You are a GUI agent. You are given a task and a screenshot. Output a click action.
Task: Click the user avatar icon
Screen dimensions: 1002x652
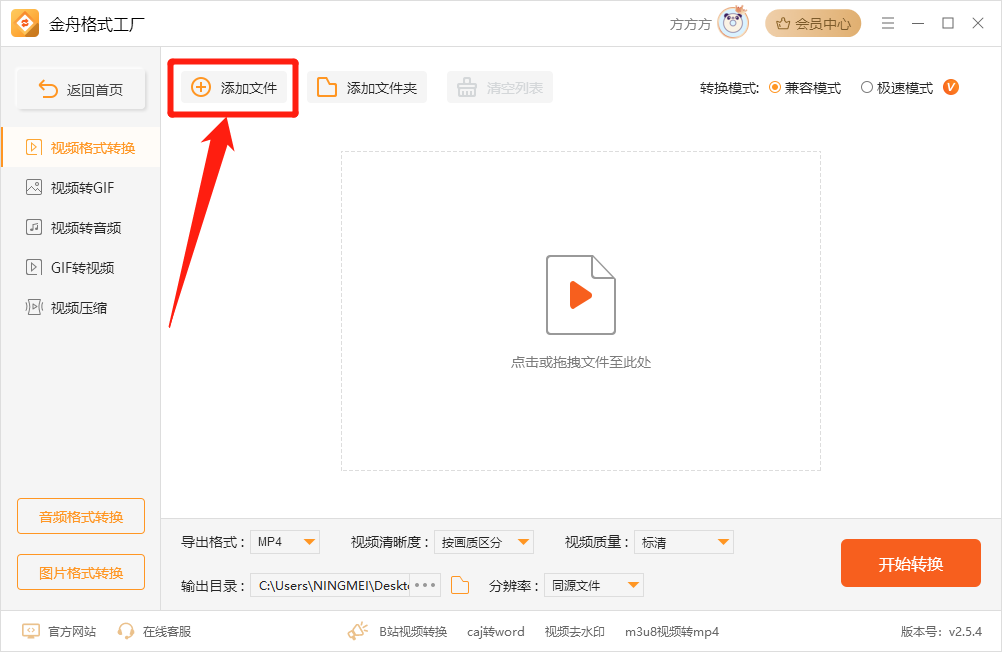733,23
